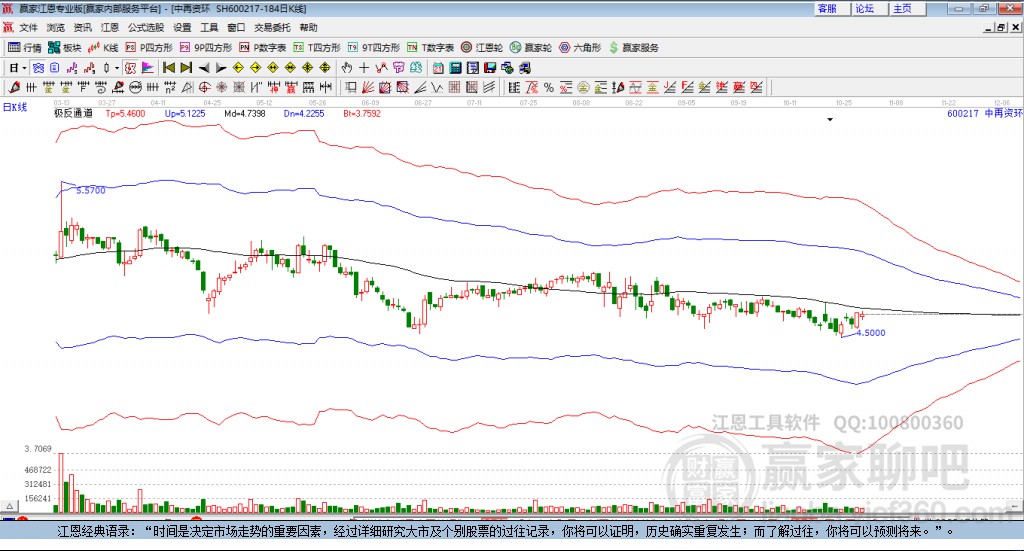Open the 江恩轮 Gann wheel
1024x551 pixels.
tap(482, 48)
